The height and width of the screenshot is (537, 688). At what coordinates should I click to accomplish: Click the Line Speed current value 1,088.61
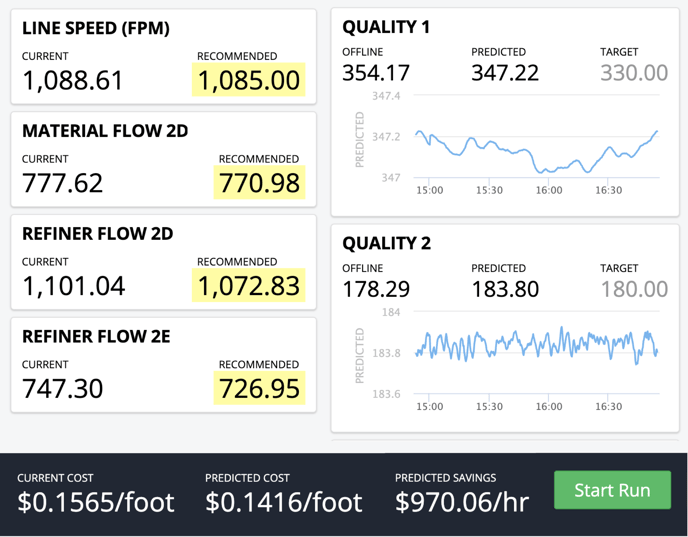(73, 80)
